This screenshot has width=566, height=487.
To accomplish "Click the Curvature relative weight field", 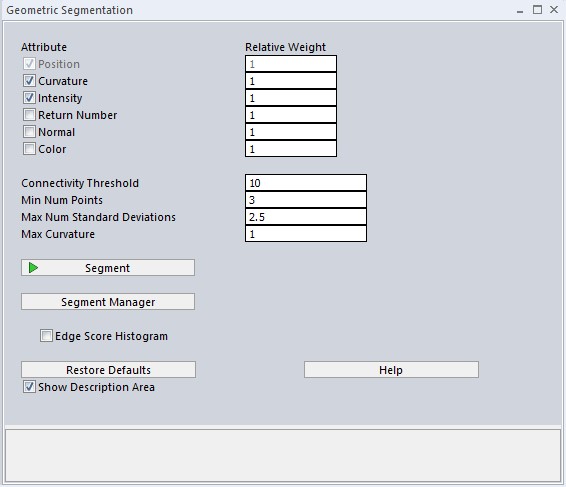I will [291, 81].
